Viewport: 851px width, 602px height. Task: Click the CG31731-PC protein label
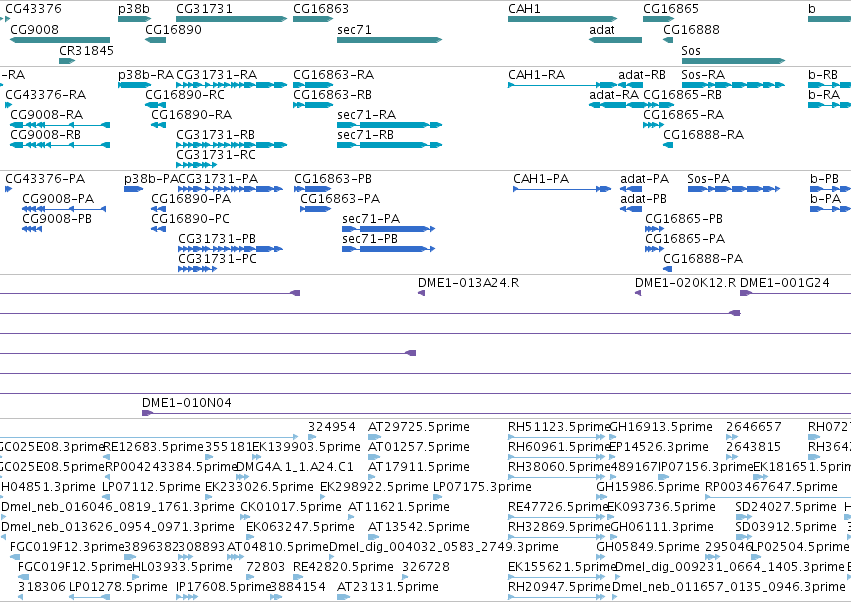pyautogui.click(x=217, y=259)
